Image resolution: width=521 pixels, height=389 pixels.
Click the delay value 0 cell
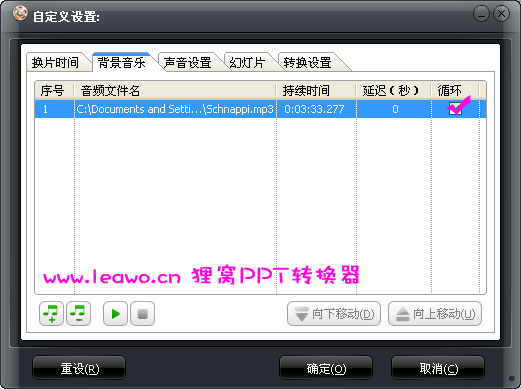click(395, 109)
